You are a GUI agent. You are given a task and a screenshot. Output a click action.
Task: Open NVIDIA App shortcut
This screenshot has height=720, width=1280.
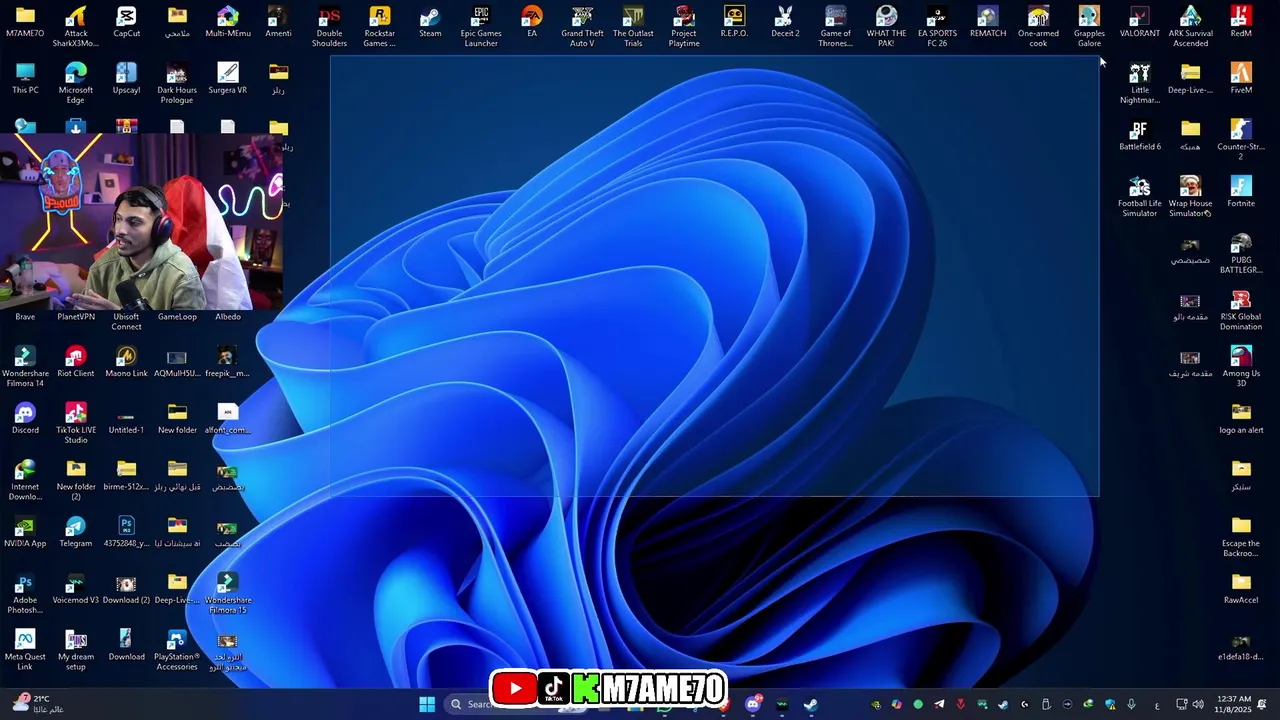(25, 532)
